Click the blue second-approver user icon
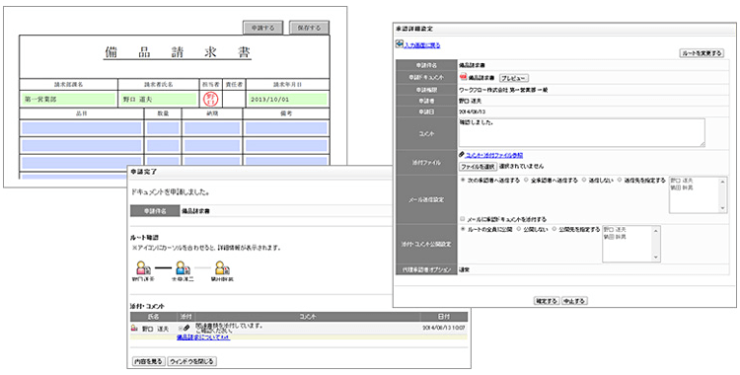 coord(182,268)
